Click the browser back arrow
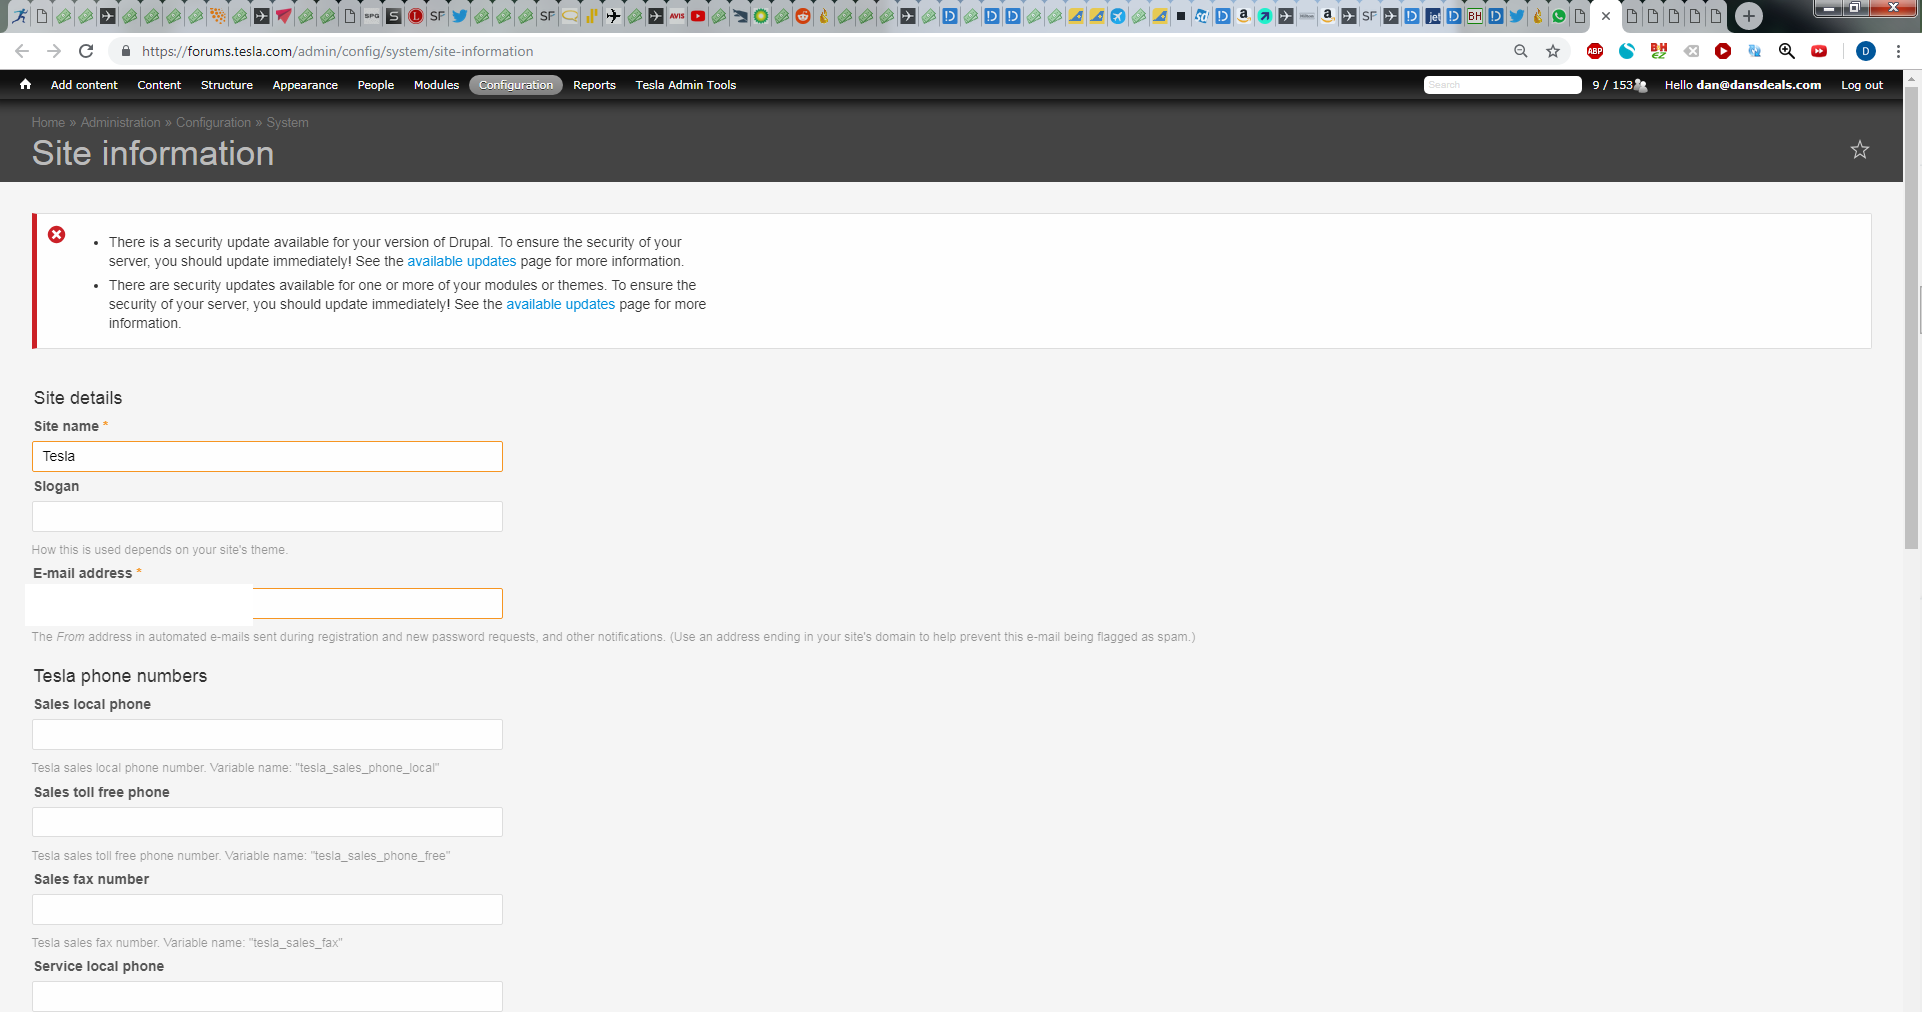The height and width of the screenshot is (1012, 1922). pos(22,51)
